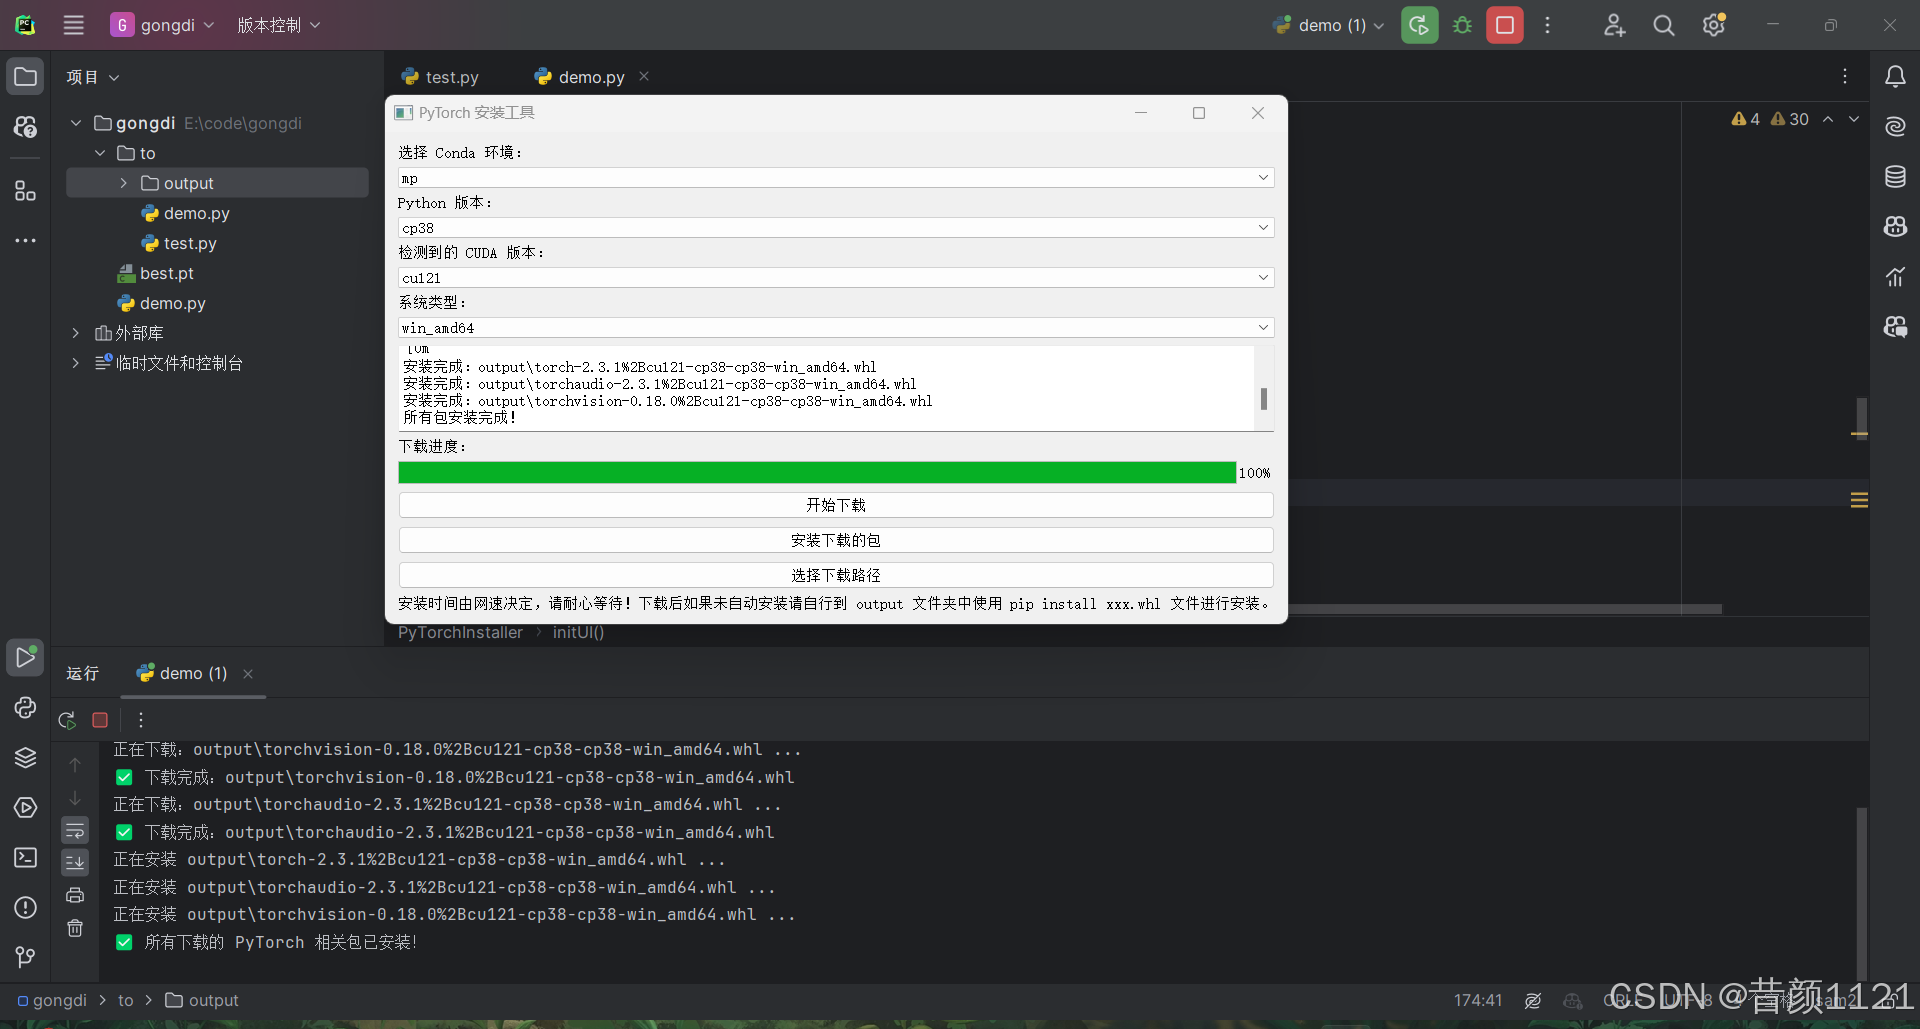Open editor tabs options kebab menu
The image size is (1920, 1029).
1845,77
